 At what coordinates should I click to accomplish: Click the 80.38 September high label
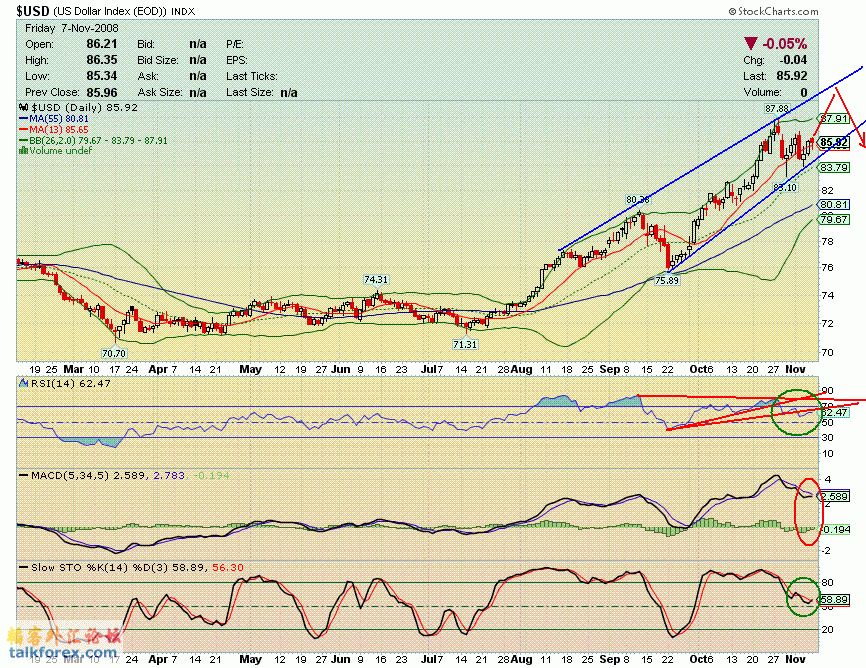[x=638, y=199]
